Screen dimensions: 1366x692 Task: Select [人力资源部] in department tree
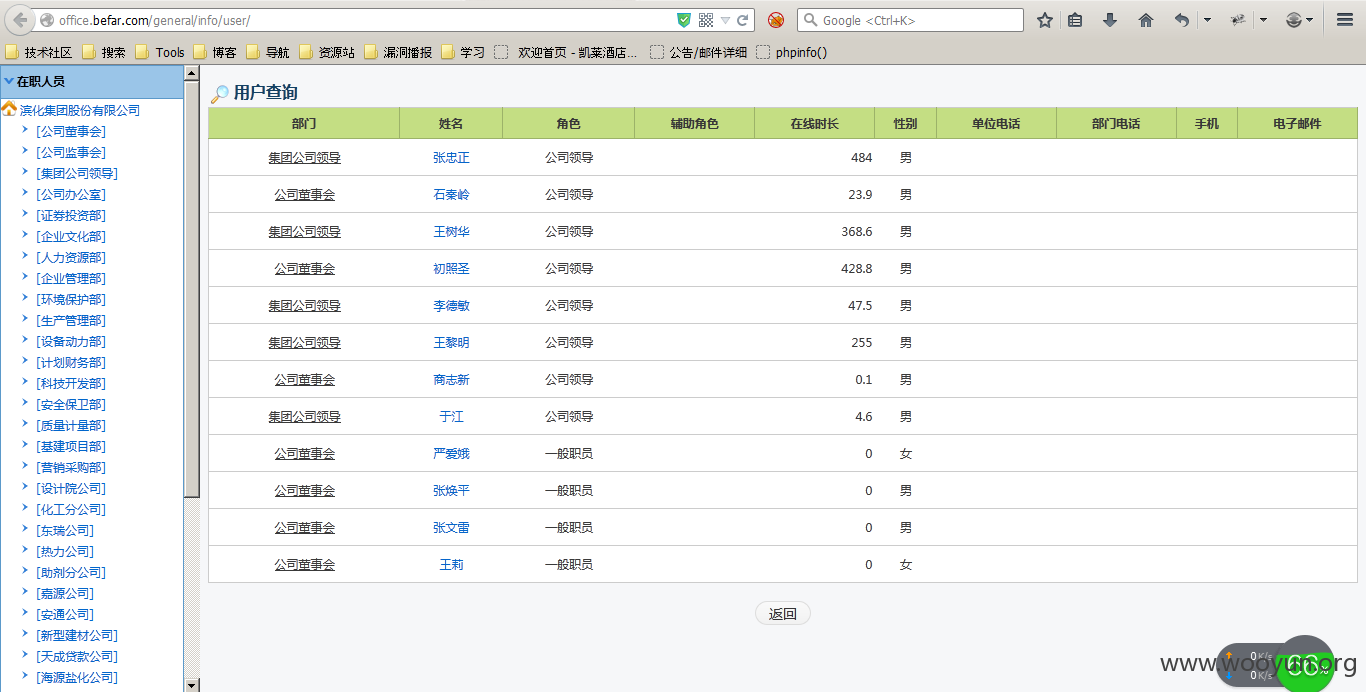pyautogui.click(x=70, y=257)
